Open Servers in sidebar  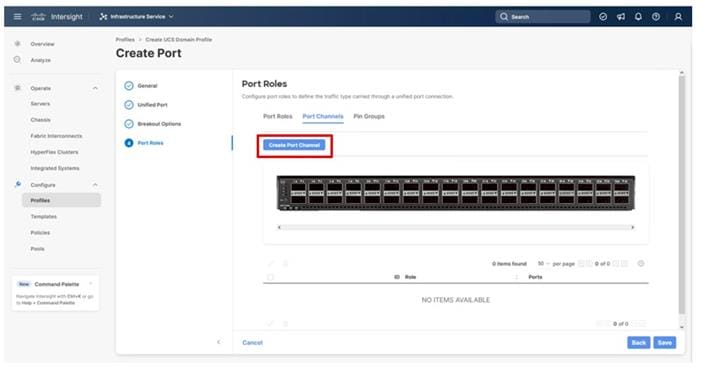pyautogui.click(x=40, y=104)
